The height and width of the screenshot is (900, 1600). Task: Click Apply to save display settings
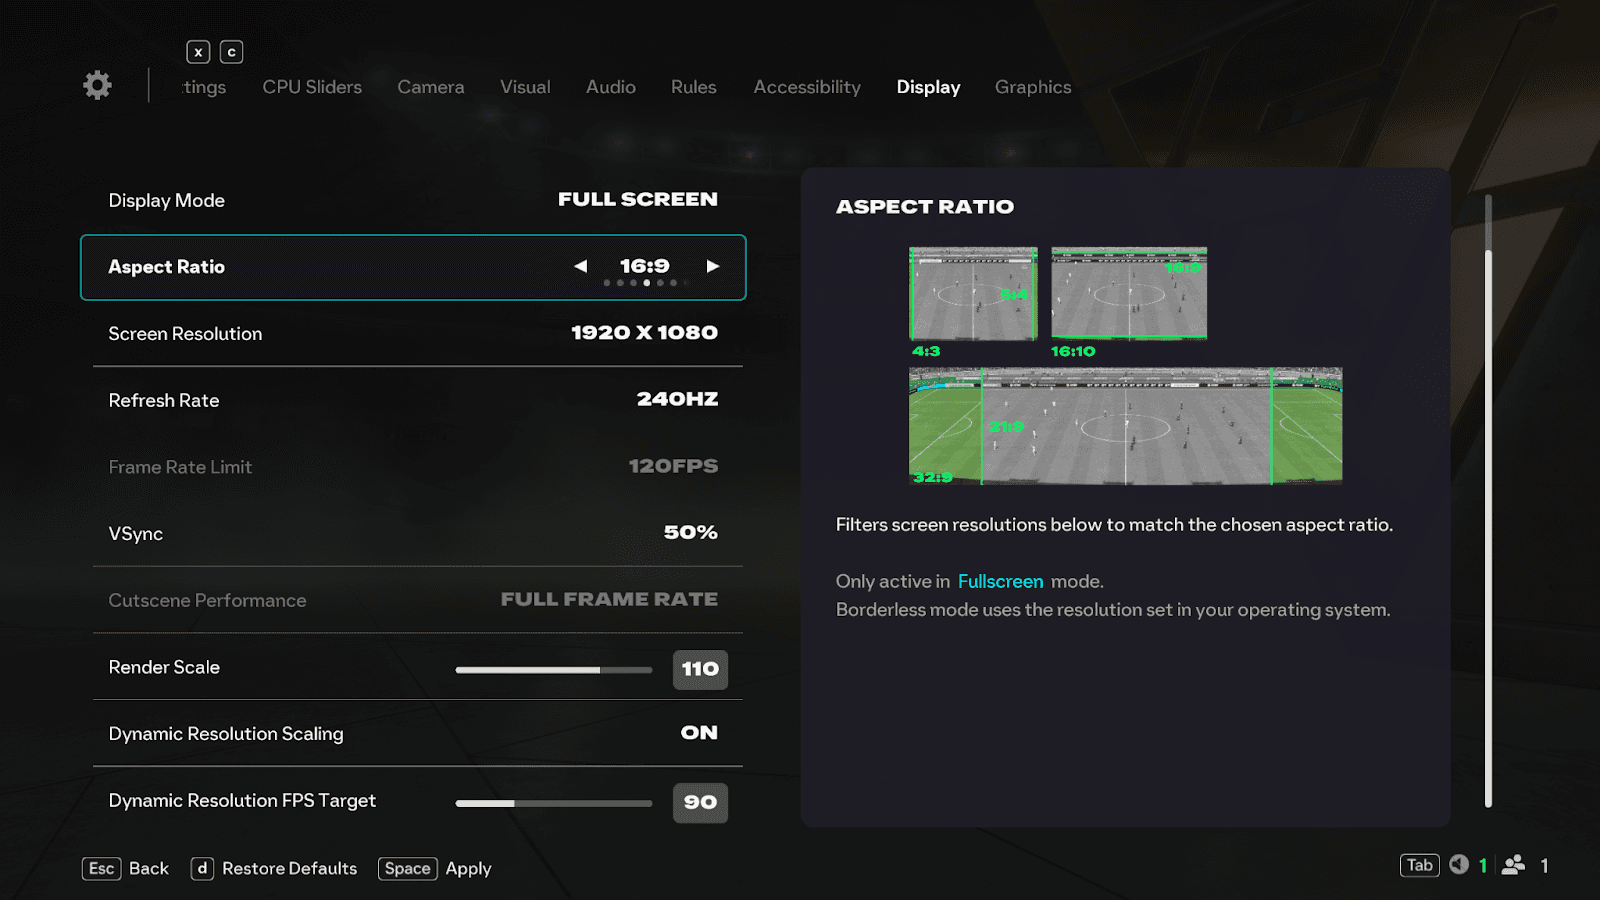pyautogui.click(x=468, y=868)
